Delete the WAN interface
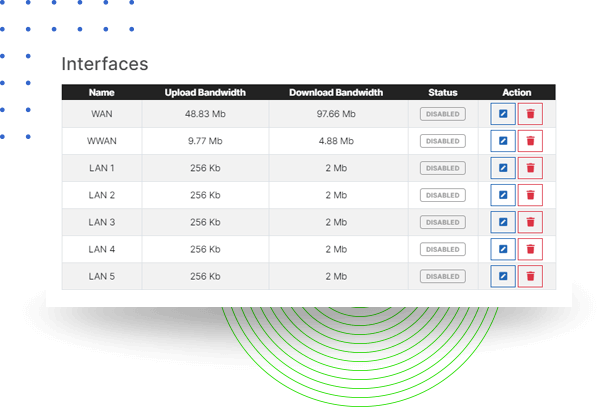The image size is (607, 407). 530,114
